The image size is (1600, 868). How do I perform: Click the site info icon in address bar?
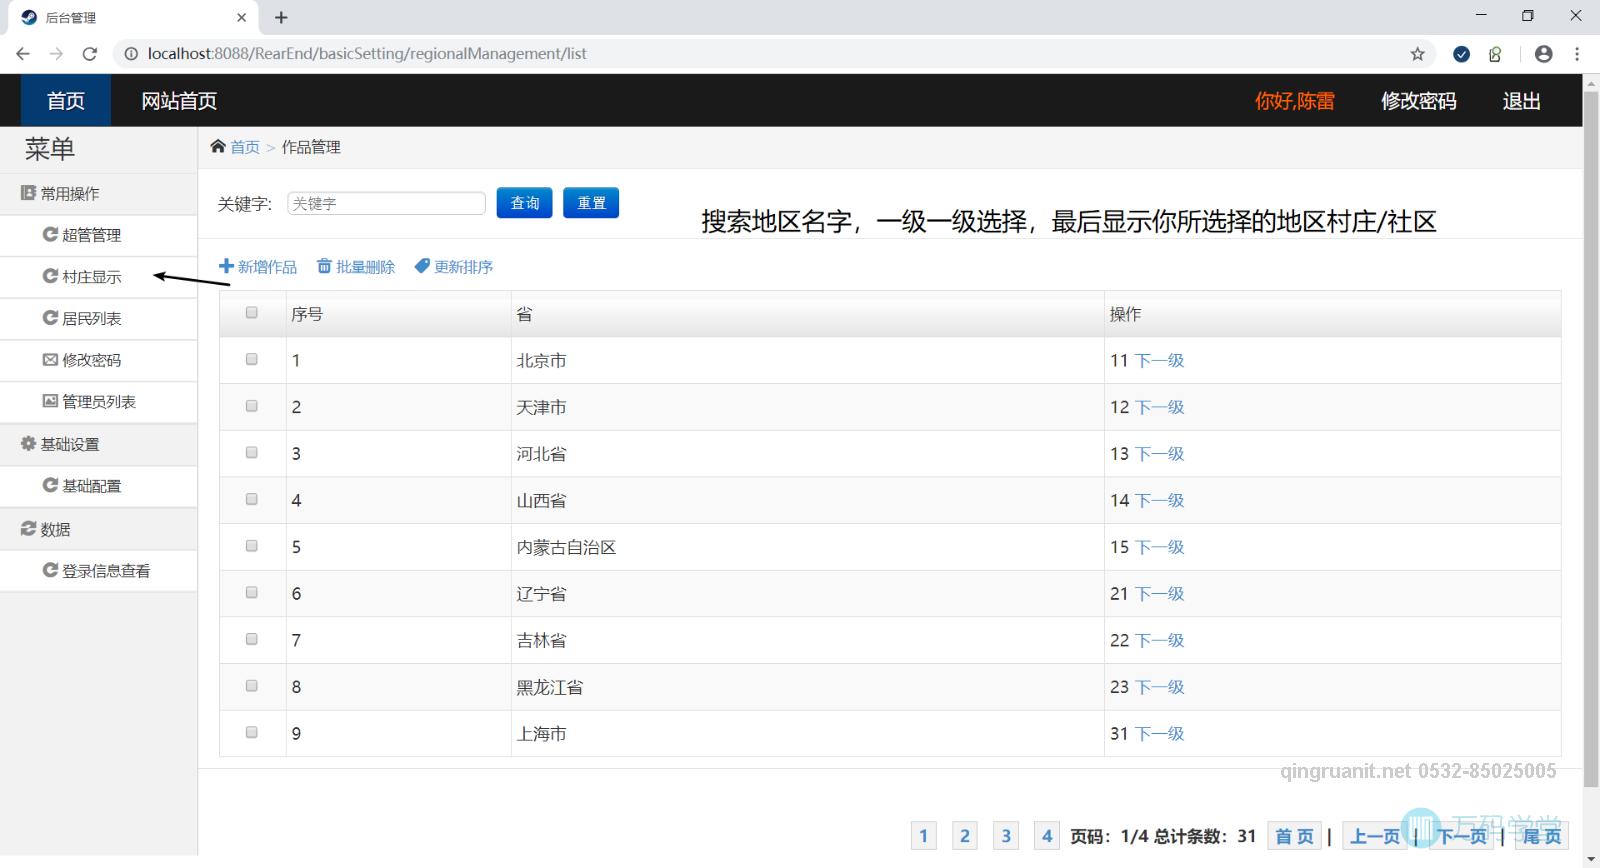coord(131,54)
